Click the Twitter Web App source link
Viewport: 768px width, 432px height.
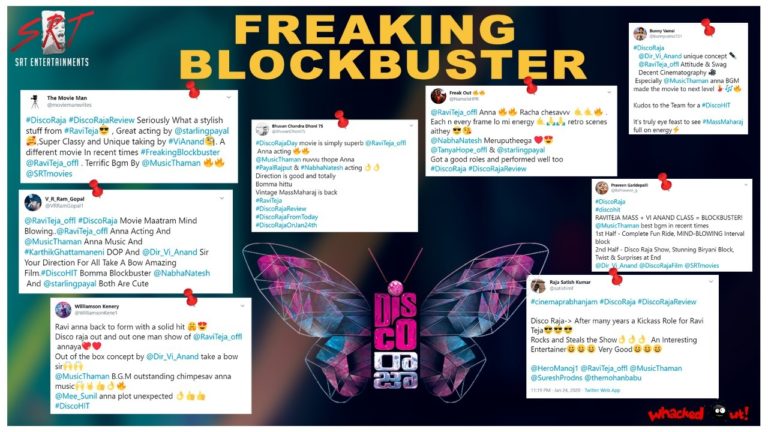tap(602, 390)
